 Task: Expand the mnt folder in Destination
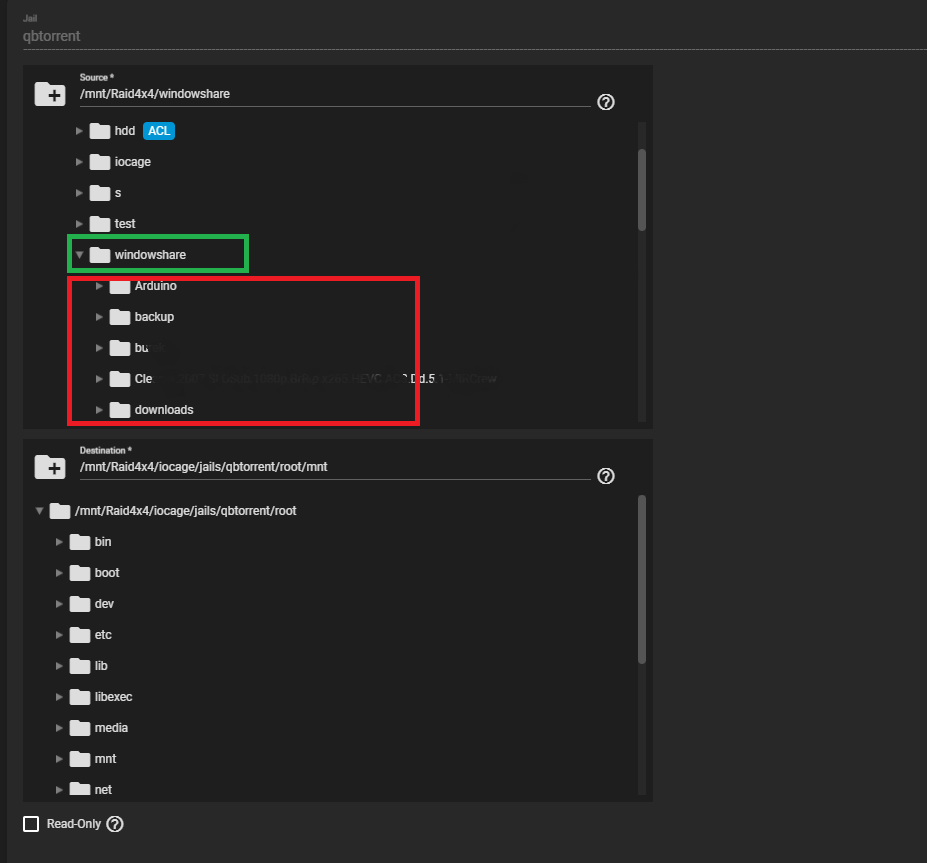(x=59, y=759)
